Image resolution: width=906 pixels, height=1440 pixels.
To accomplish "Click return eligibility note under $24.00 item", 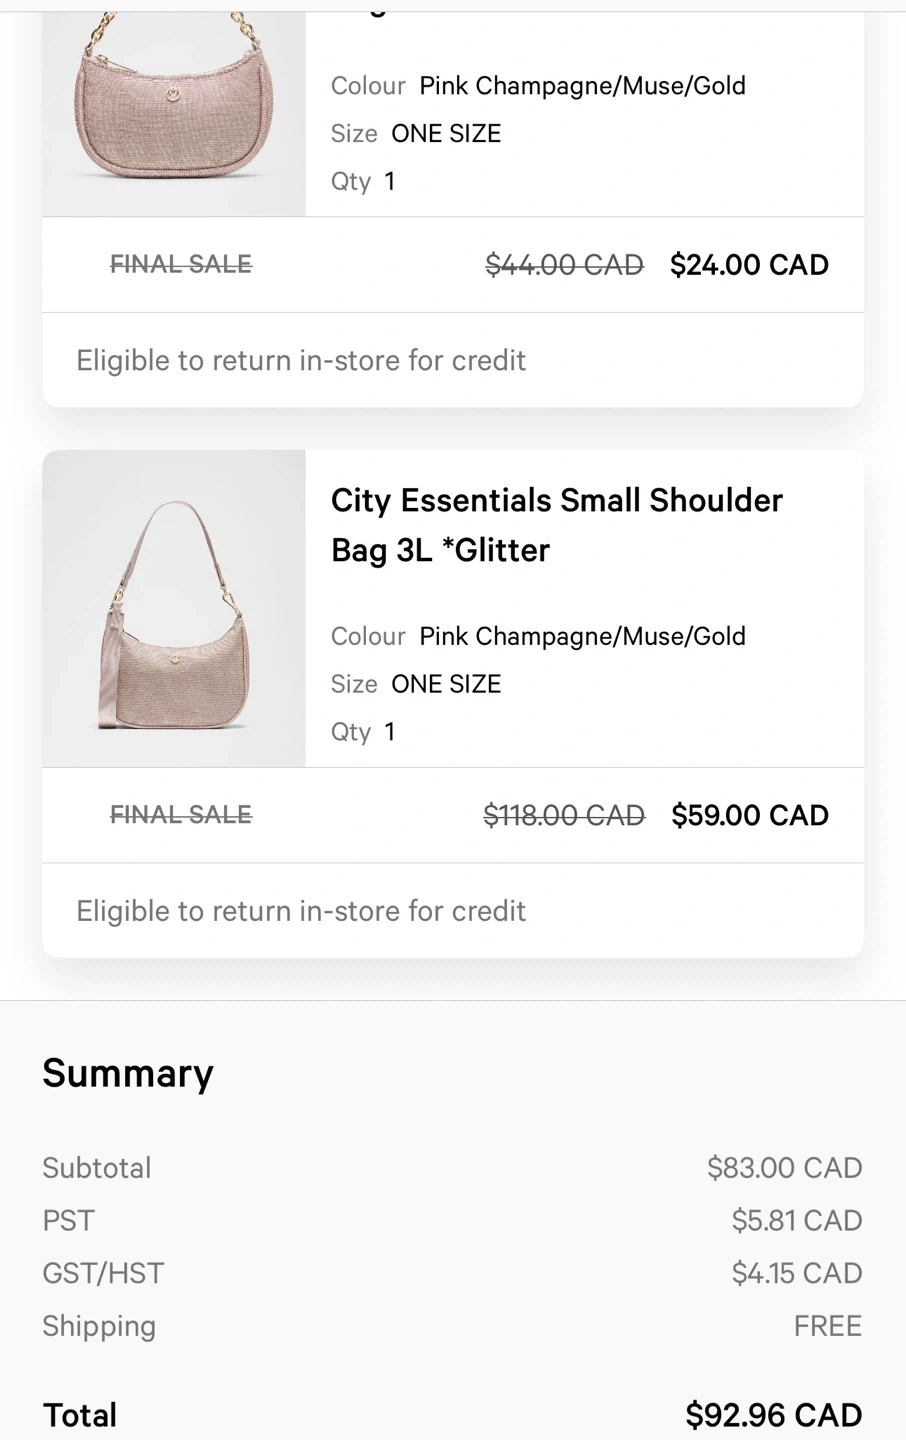I will pos(301,360).
